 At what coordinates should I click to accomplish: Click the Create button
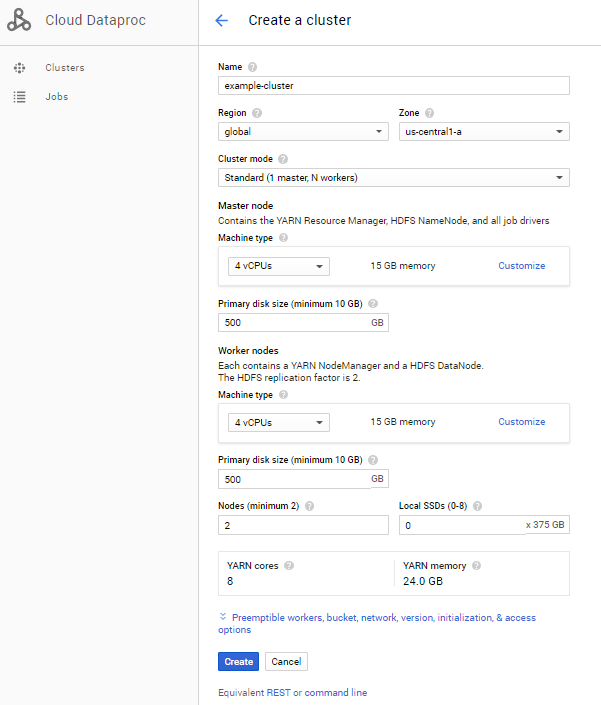238,661
